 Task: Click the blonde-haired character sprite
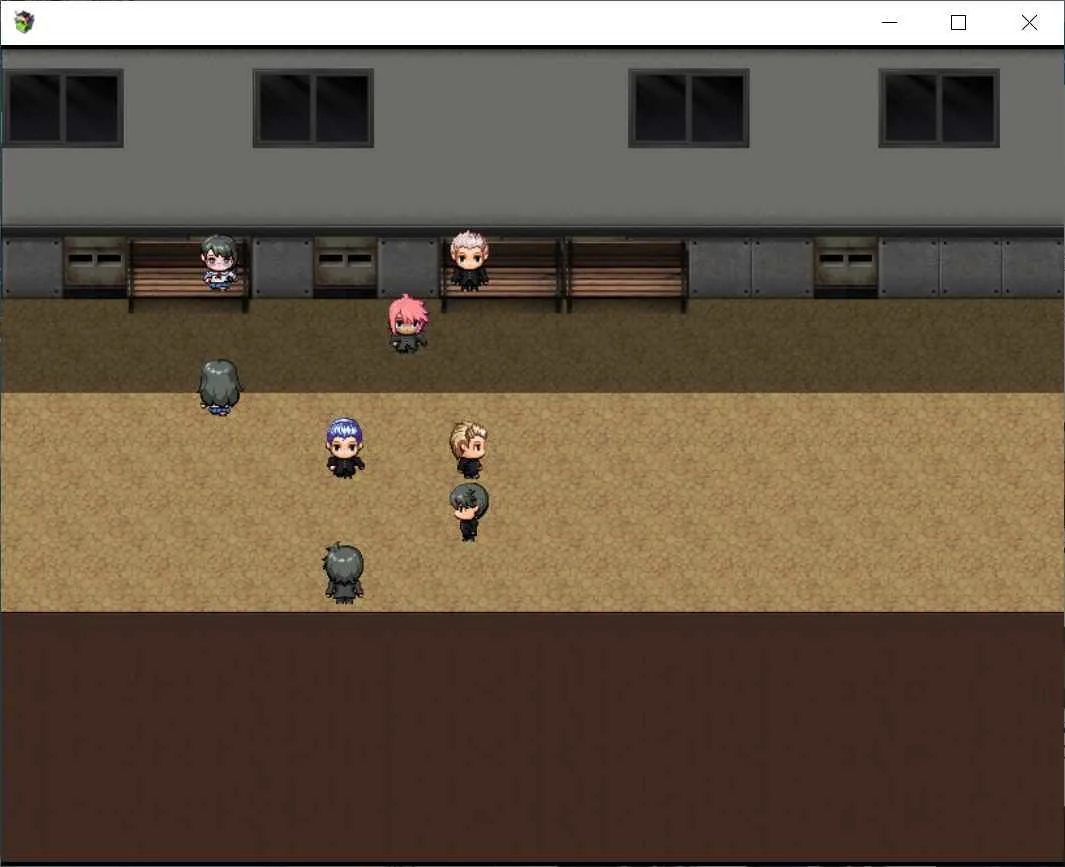click(469, 450)
